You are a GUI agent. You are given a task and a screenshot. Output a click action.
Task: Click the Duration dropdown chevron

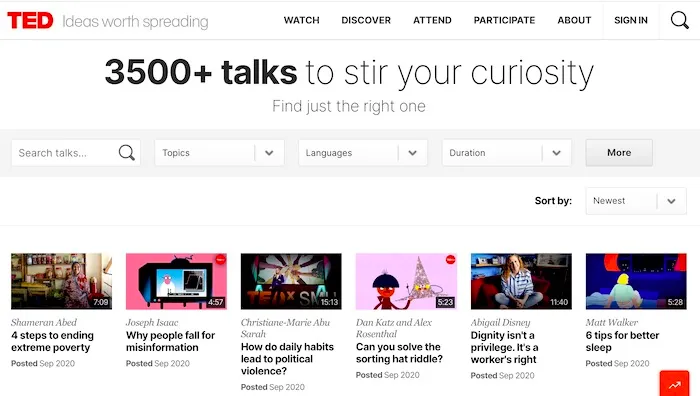556,153
